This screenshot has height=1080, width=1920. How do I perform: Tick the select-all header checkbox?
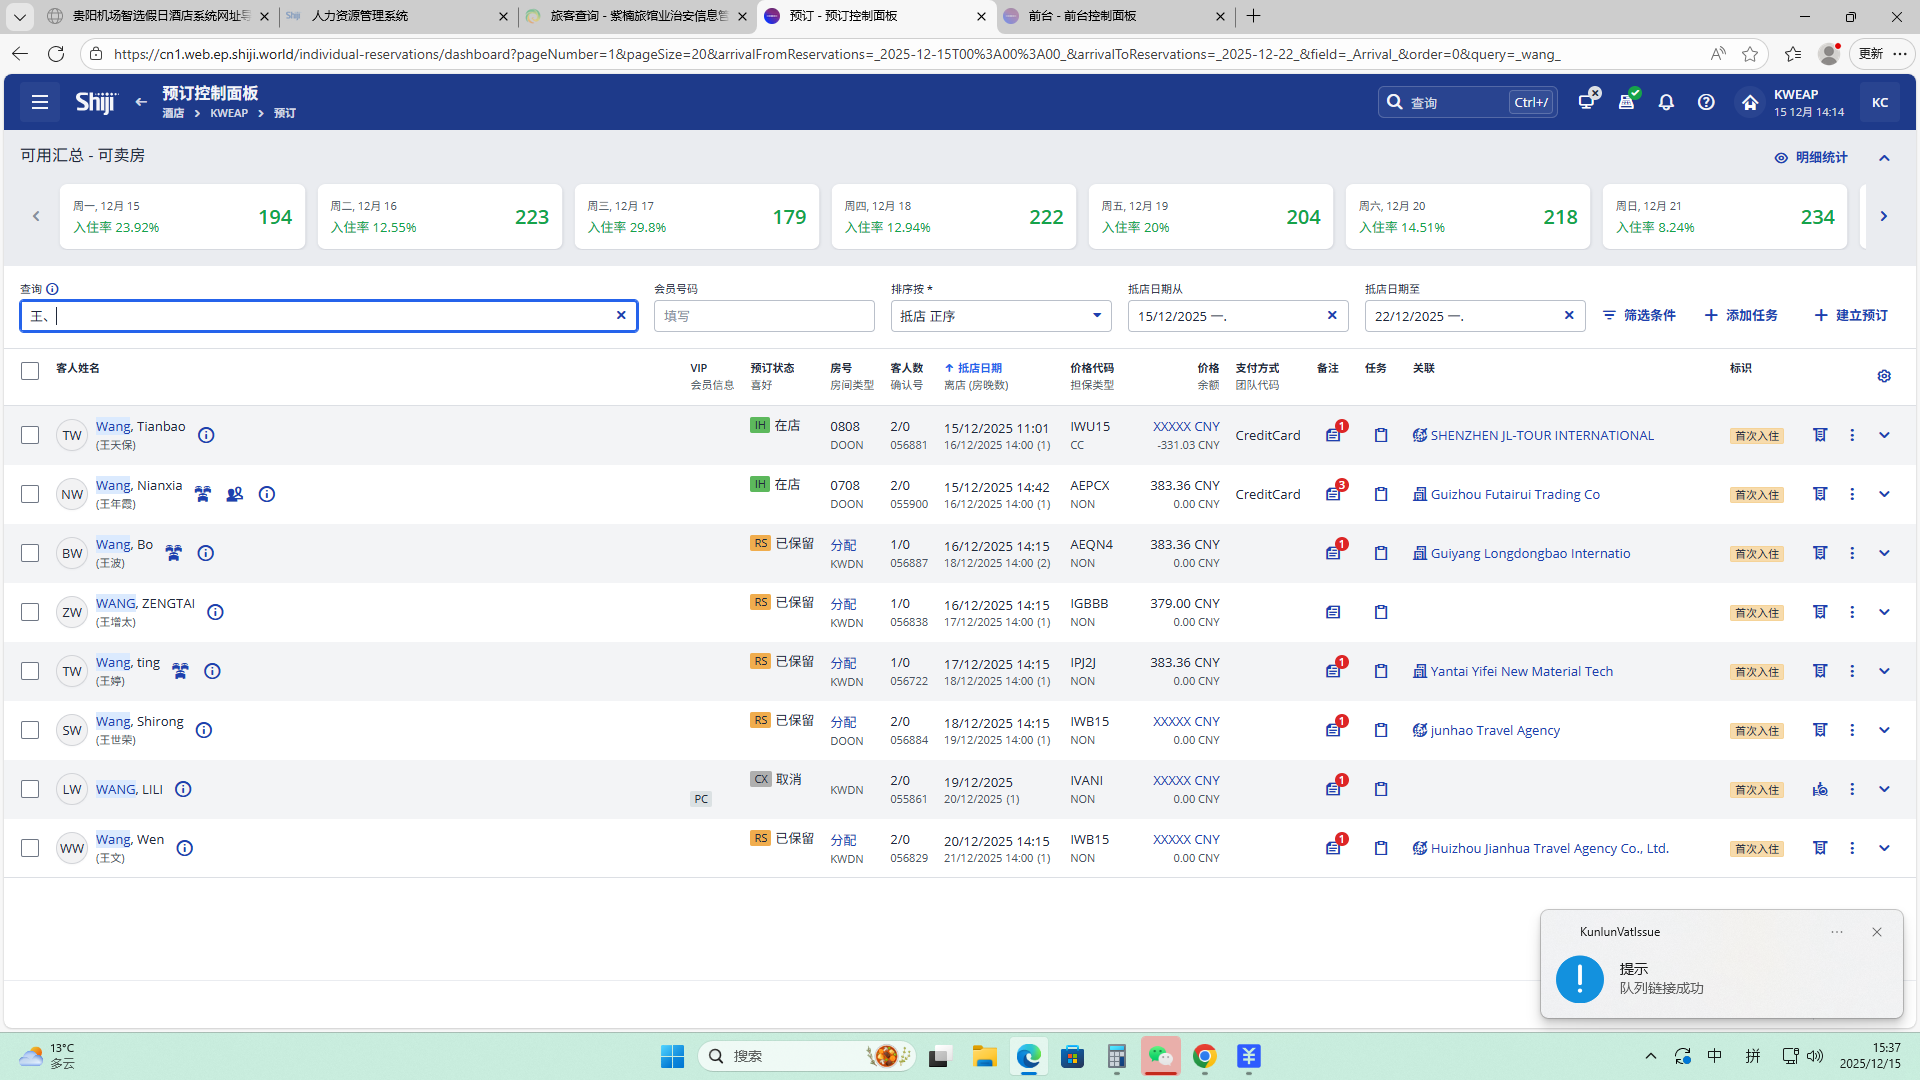(x=30, y=371)
